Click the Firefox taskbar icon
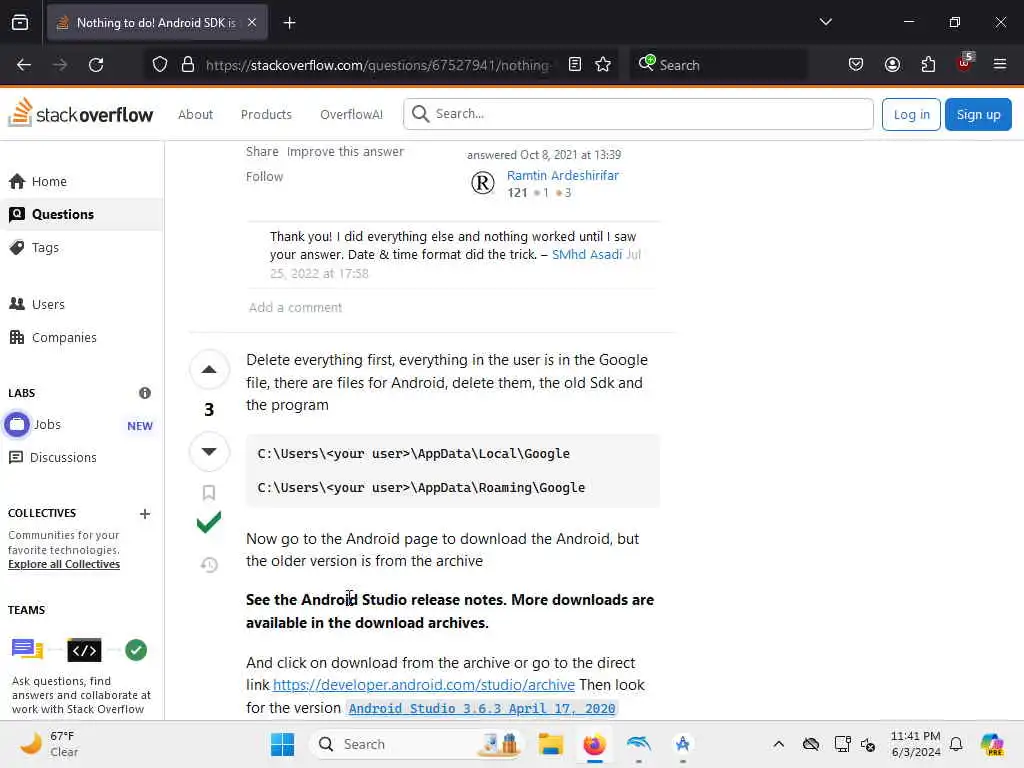 (594, 744)
